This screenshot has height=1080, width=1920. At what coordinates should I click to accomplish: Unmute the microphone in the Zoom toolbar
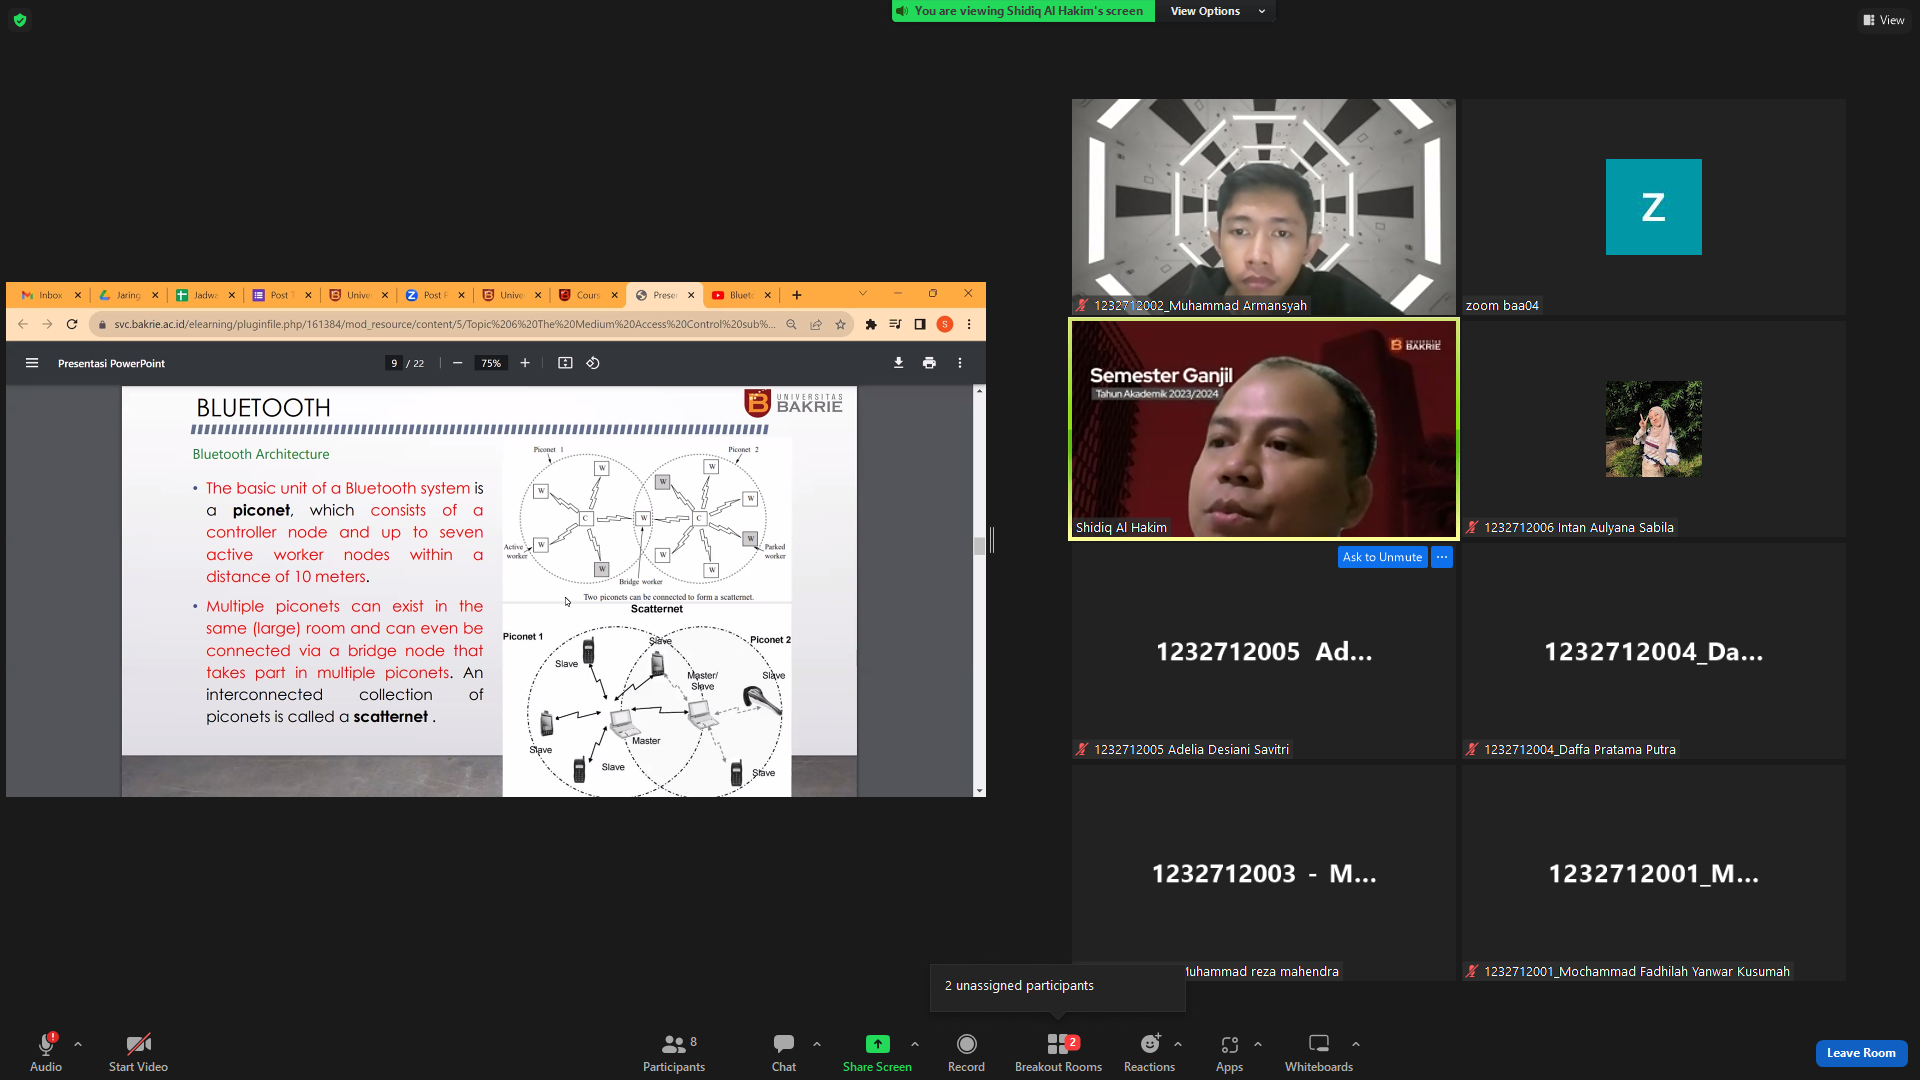point(46,1052)
